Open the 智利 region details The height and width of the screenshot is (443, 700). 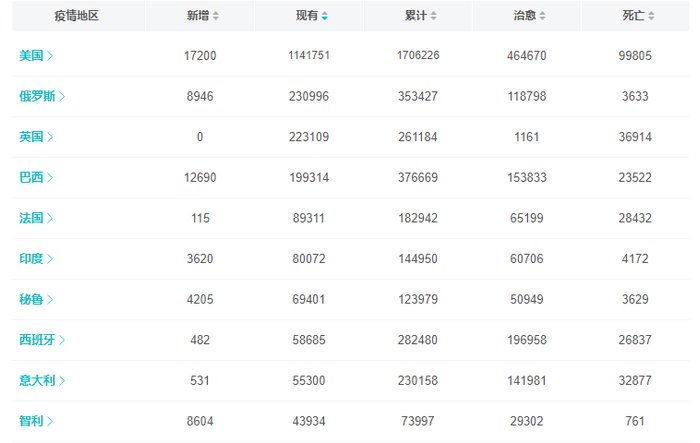(36, 422)
